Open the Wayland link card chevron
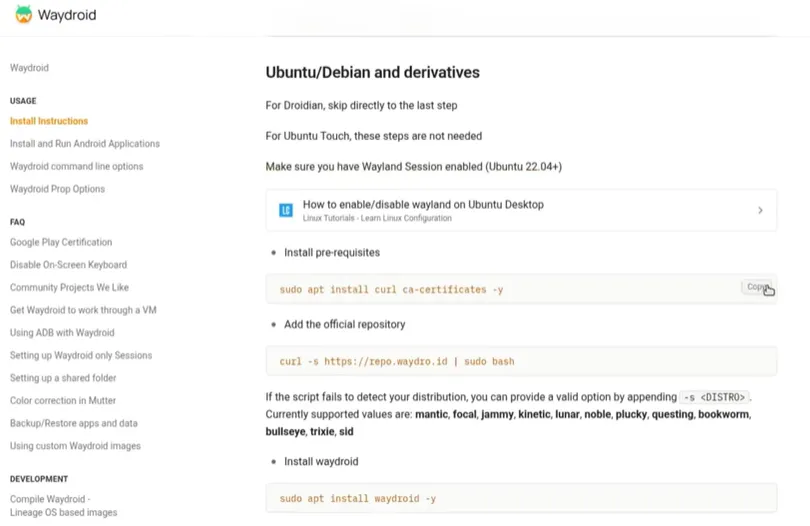The width and height of the screenshot is (810, 526). pos(760,210)
